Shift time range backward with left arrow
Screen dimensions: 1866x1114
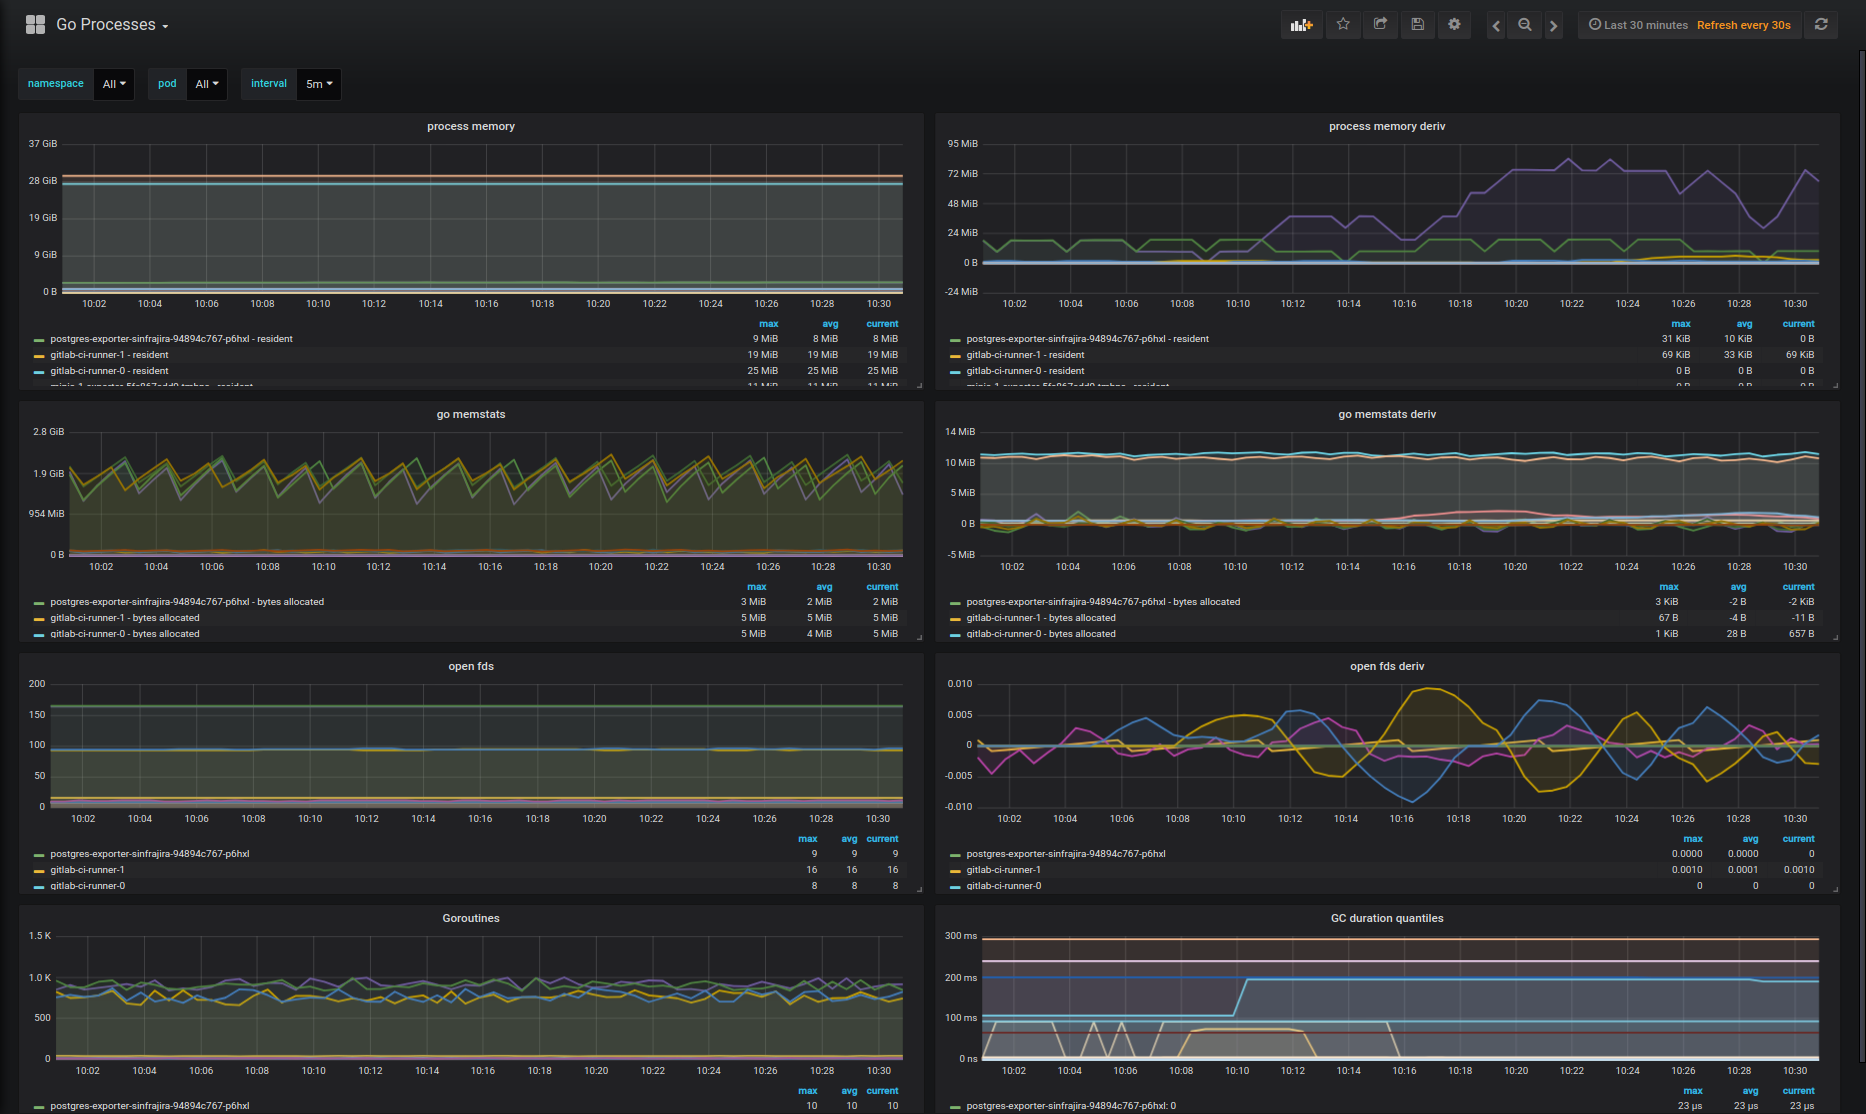(x=1496, y=25)
